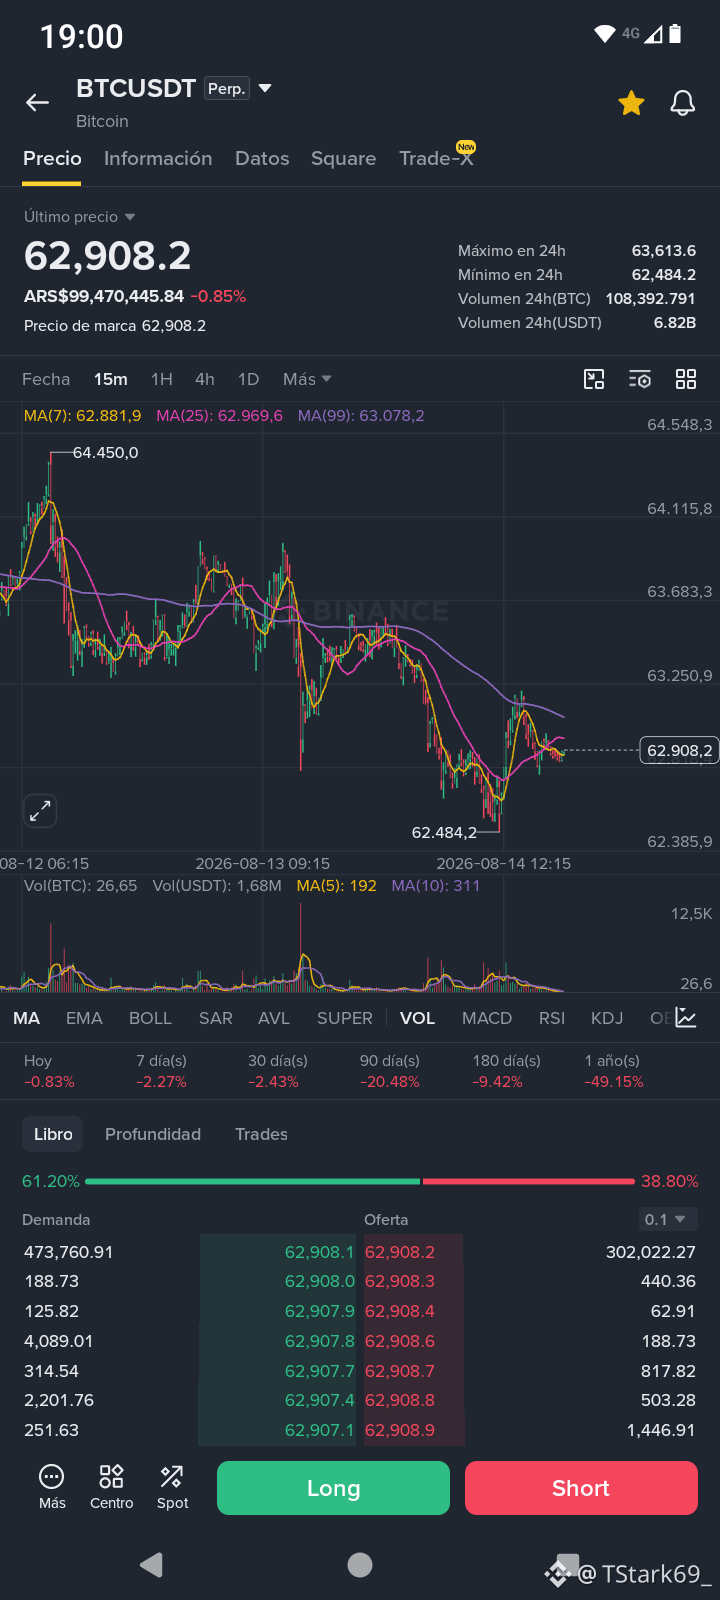Viewport: 720px width, 1600px height.
Task: Tap Precio de marca 62,908.2
Action: [x=115, y=326]
